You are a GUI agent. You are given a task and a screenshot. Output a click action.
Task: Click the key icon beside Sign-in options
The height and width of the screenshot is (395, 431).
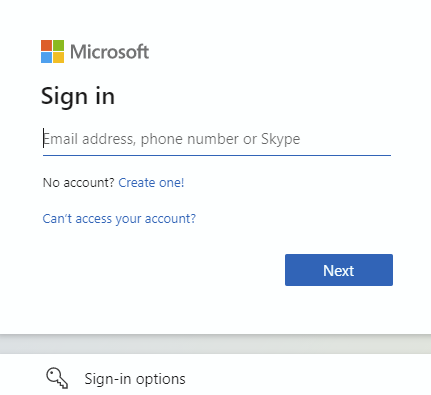pos(57,378)
